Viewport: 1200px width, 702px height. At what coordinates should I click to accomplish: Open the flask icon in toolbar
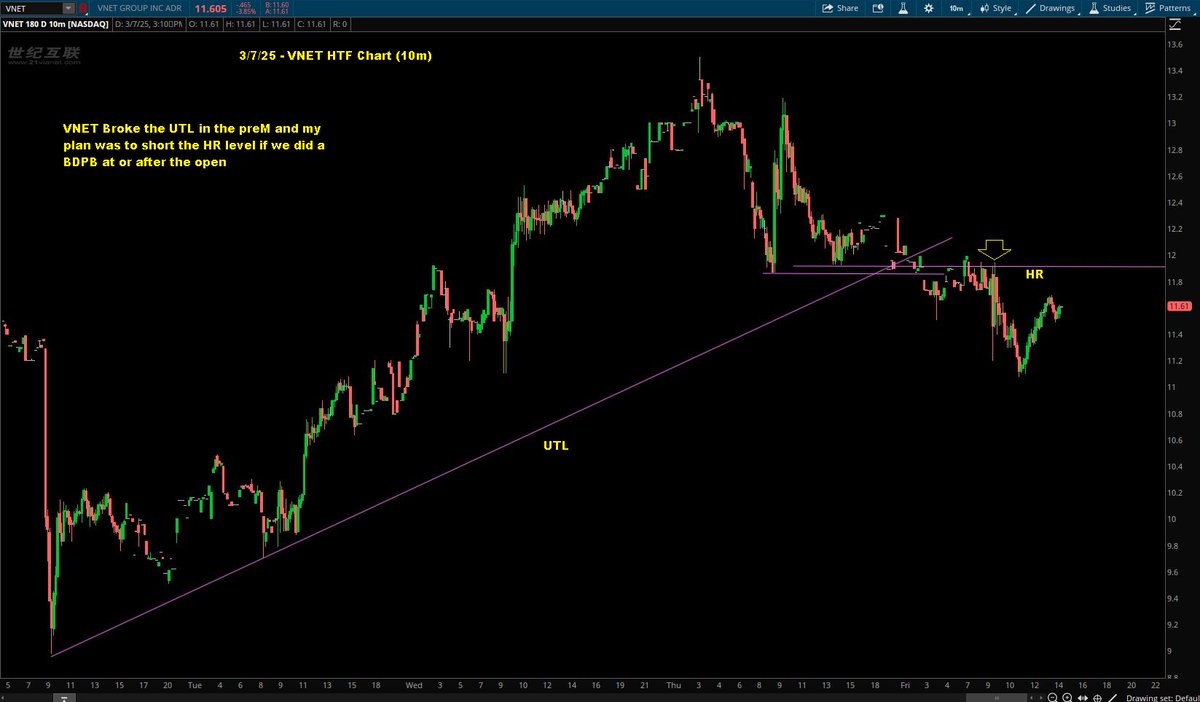click(902, 8)
